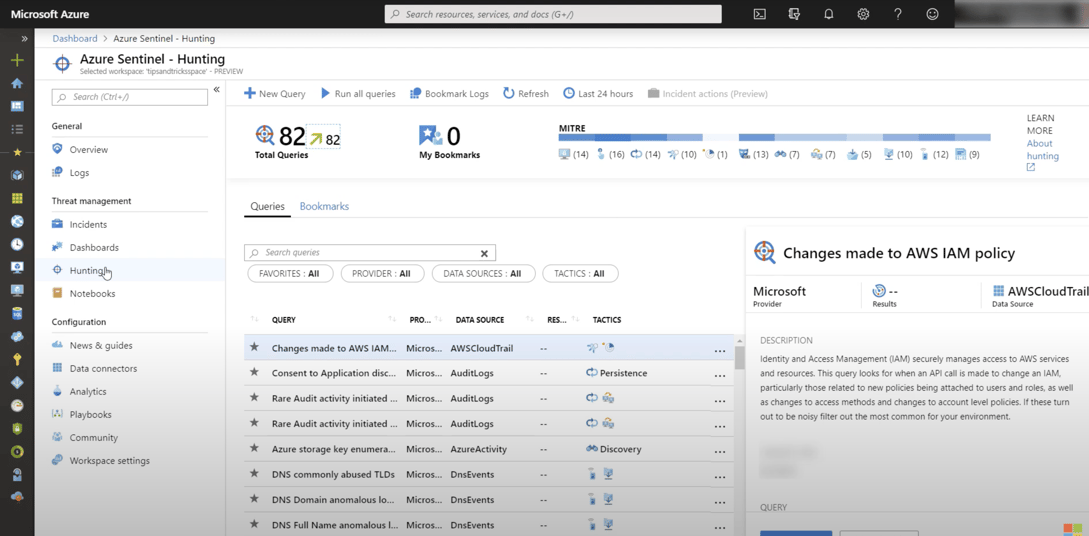
Task: Open the feedback smiley icon
Action: point(932,14)
